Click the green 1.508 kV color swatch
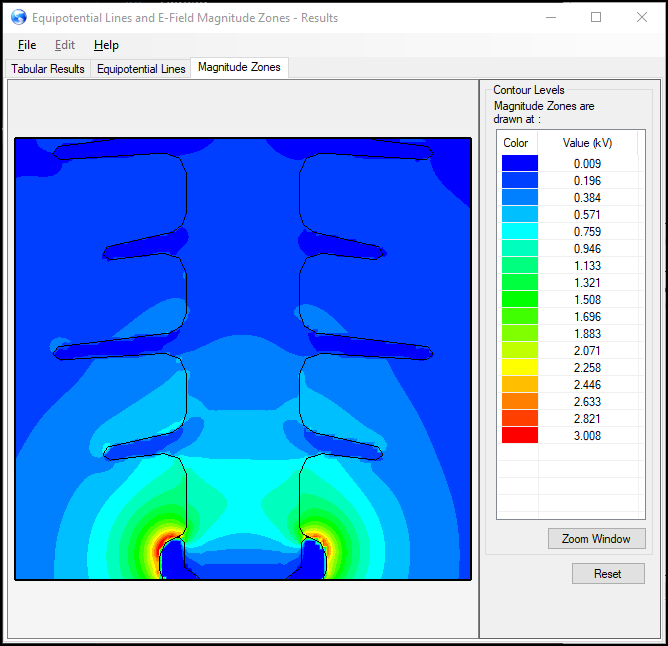 tap(519, 299)
